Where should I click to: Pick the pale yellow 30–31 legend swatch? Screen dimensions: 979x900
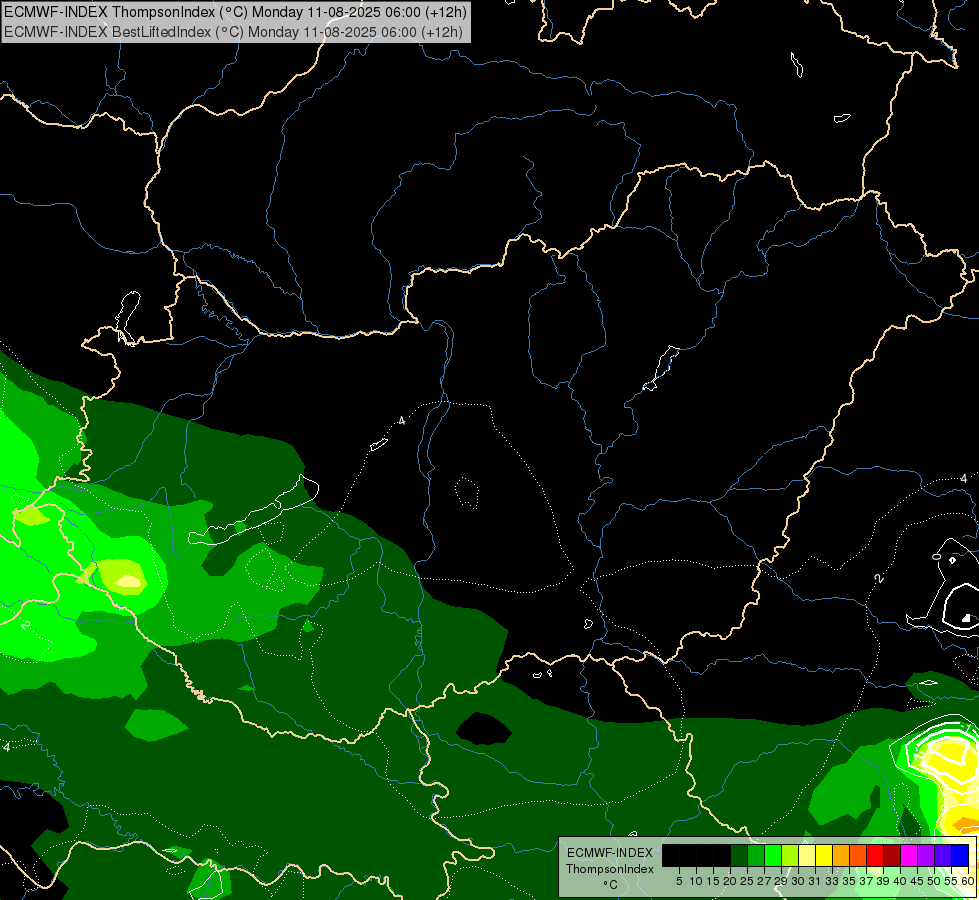pyautogui.click(x=807, y=855)
